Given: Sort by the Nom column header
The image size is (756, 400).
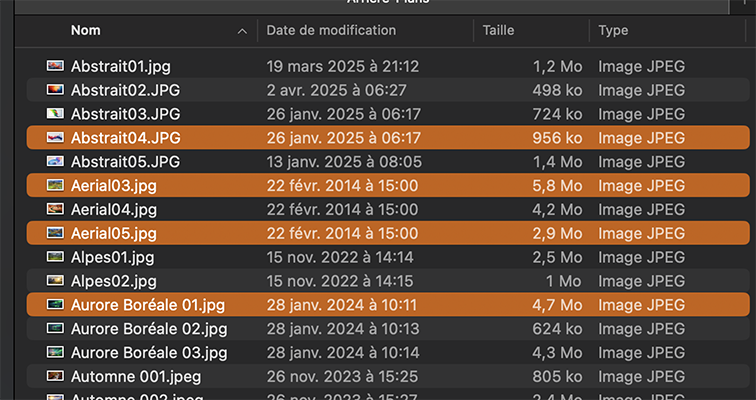Looking at the screenshot, I should pos(86,31).
